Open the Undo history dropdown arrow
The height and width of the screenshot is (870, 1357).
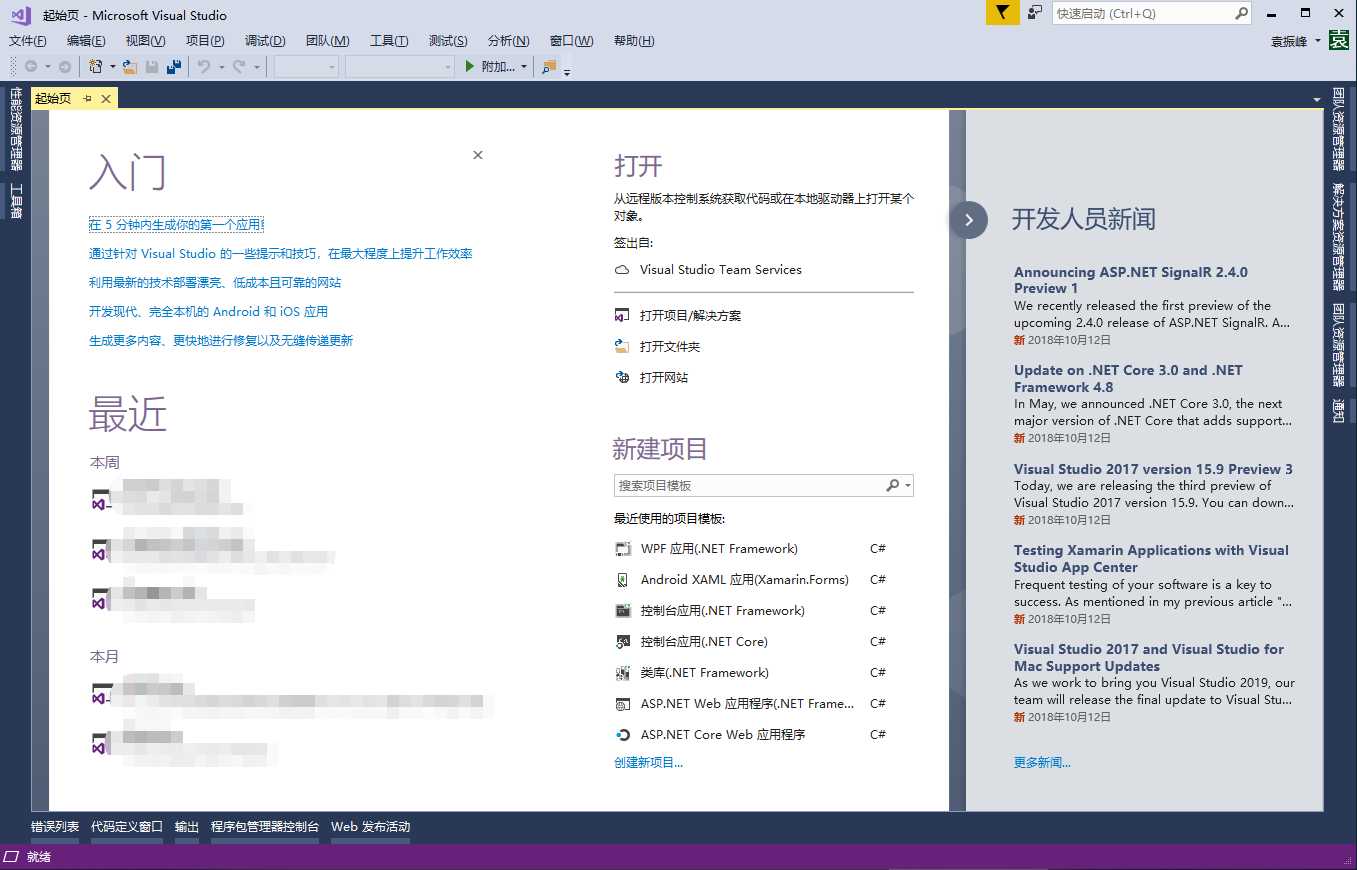pyautogui.click(x=221, y=67)
